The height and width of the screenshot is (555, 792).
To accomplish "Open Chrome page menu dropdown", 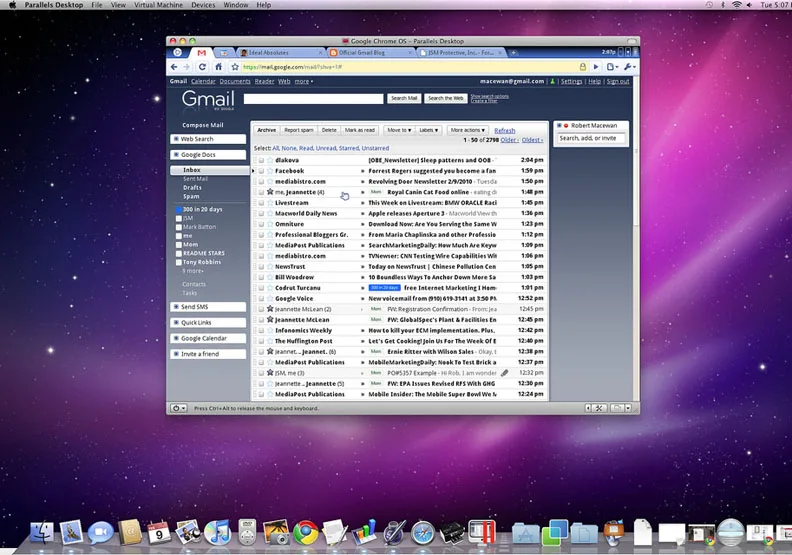I will [613, 67].
